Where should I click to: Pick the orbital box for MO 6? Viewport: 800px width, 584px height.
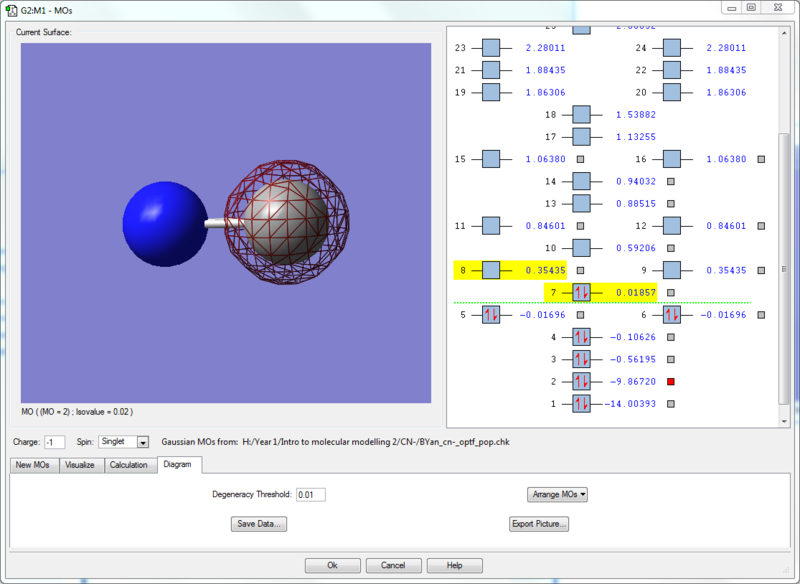[x=671, y=315]
